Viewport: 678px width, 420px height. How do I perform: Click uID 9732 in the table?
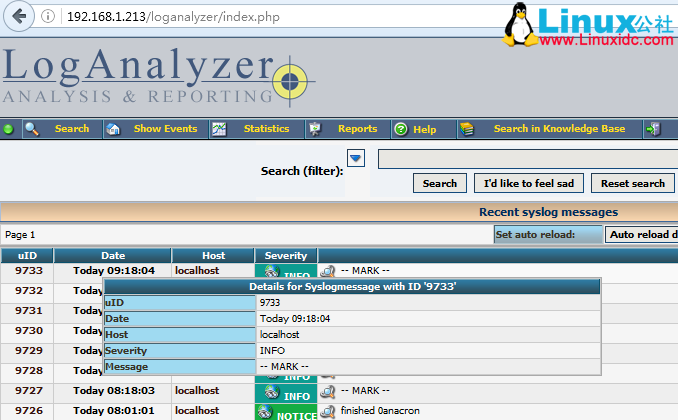29,291
